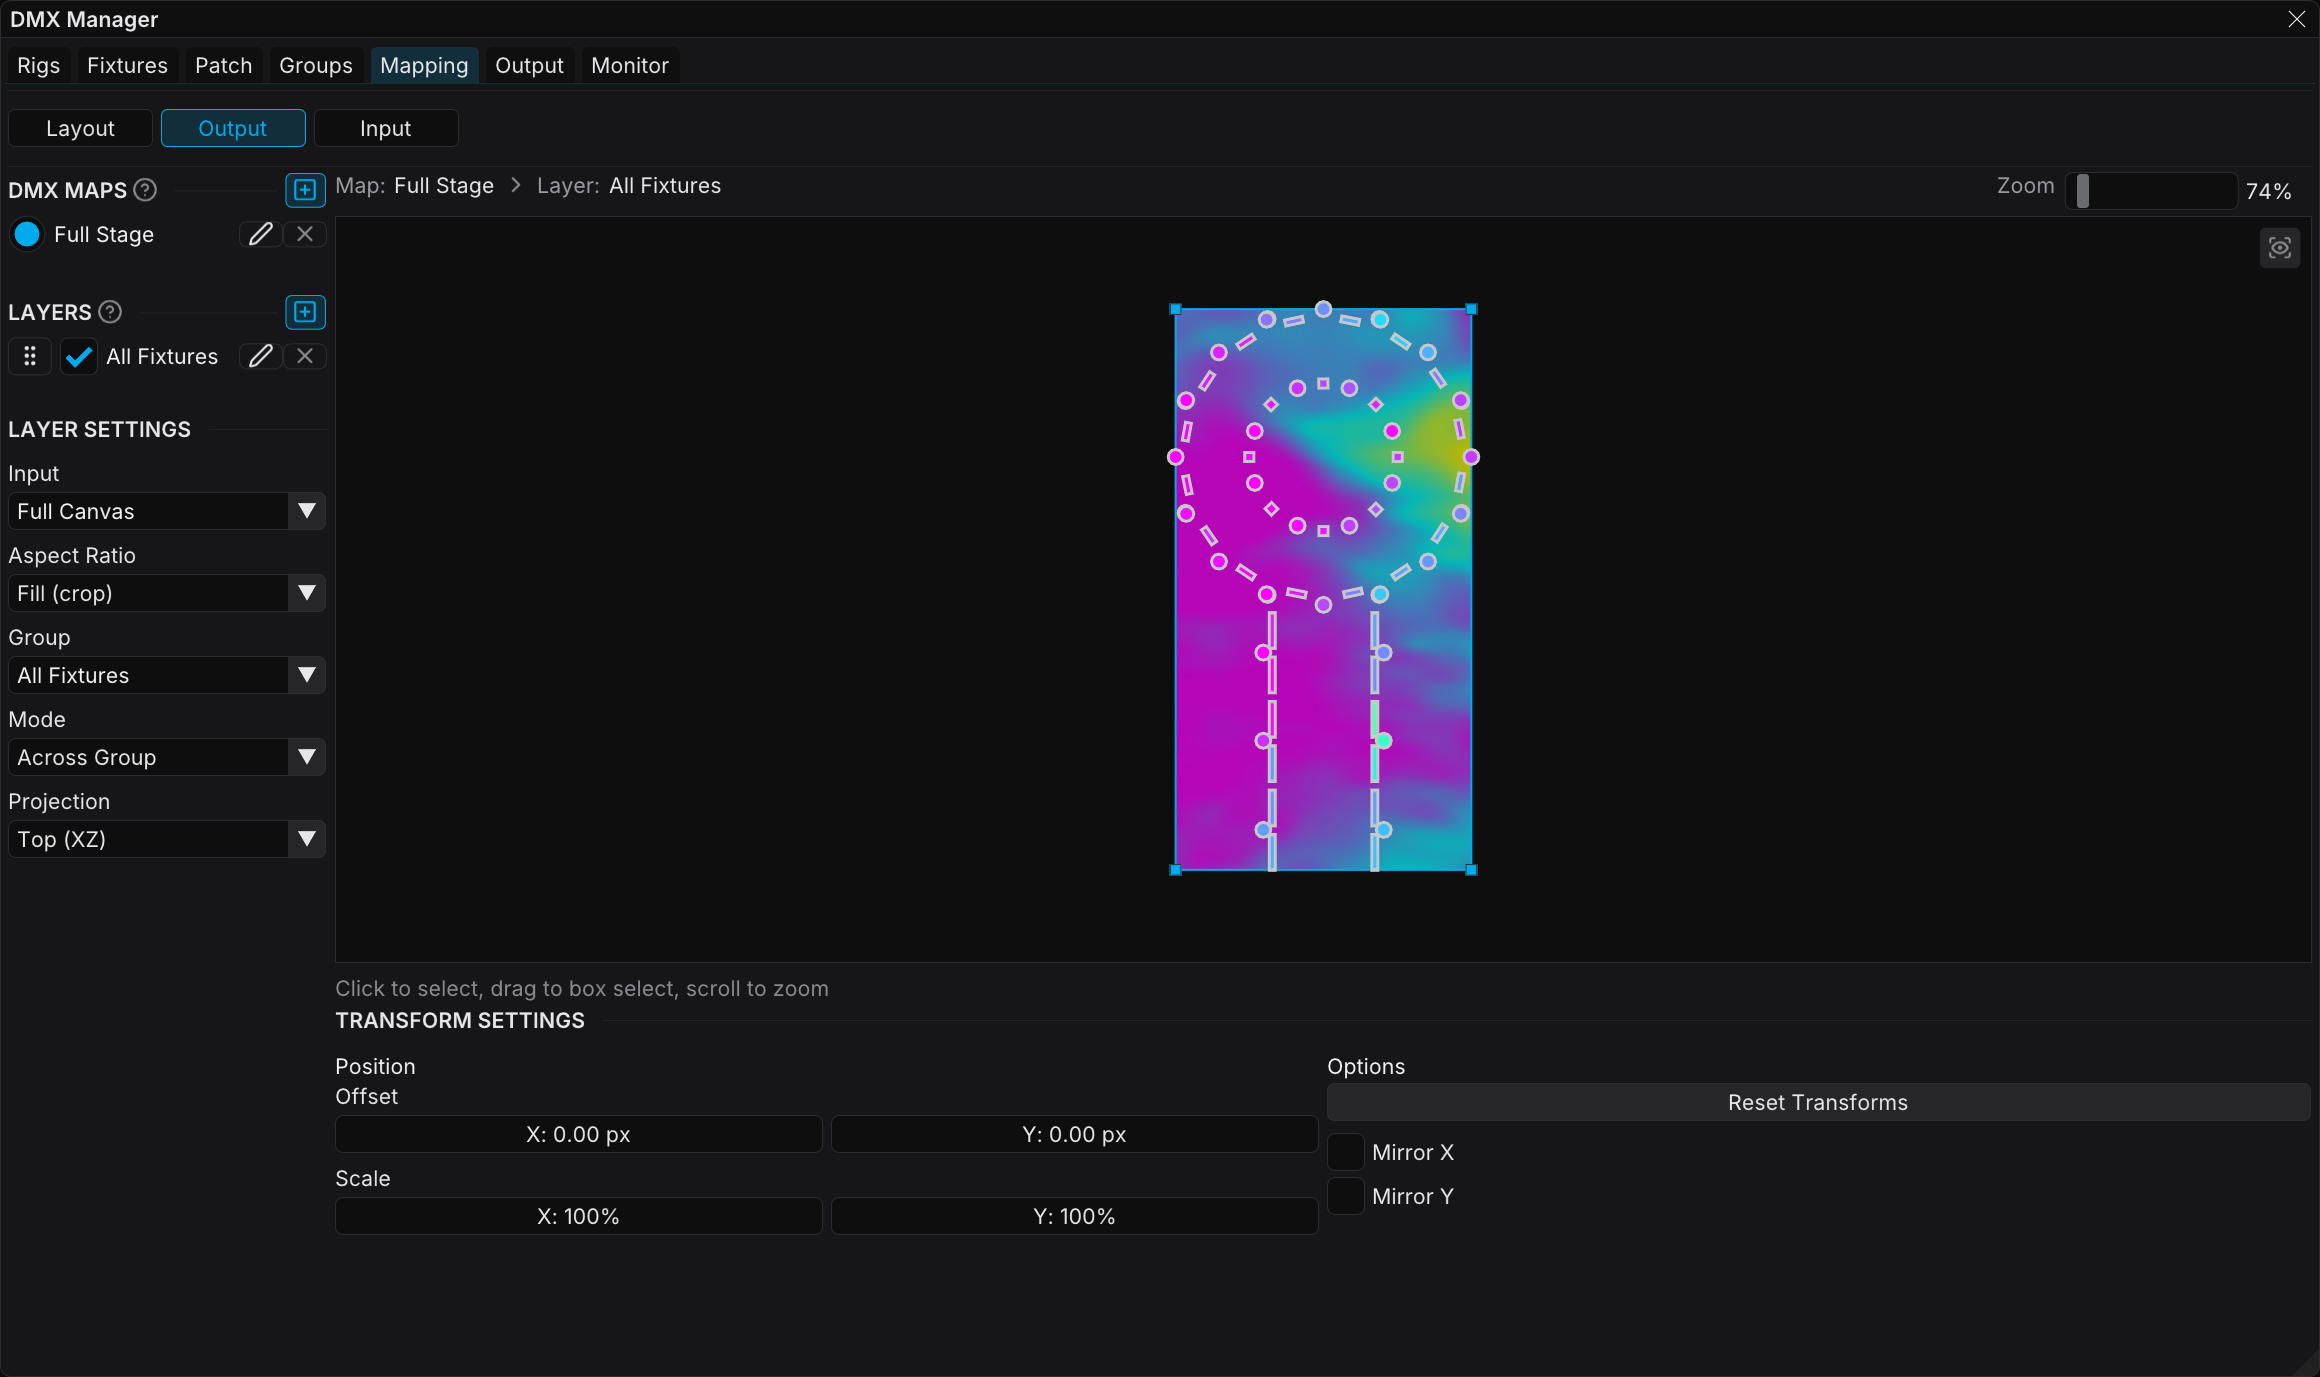Close the DMX Manager window
This screenshot has height=1377, width=2320.
(x=2296, y=19)
